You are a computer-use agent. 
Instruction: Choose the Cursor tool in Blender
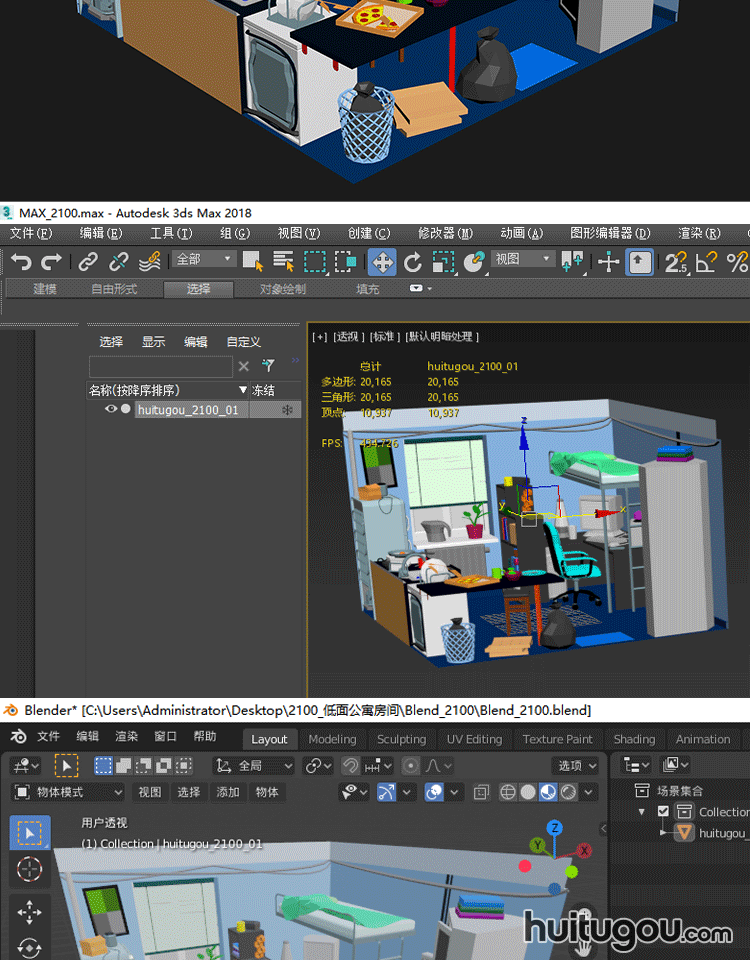[x=30, y=870]
